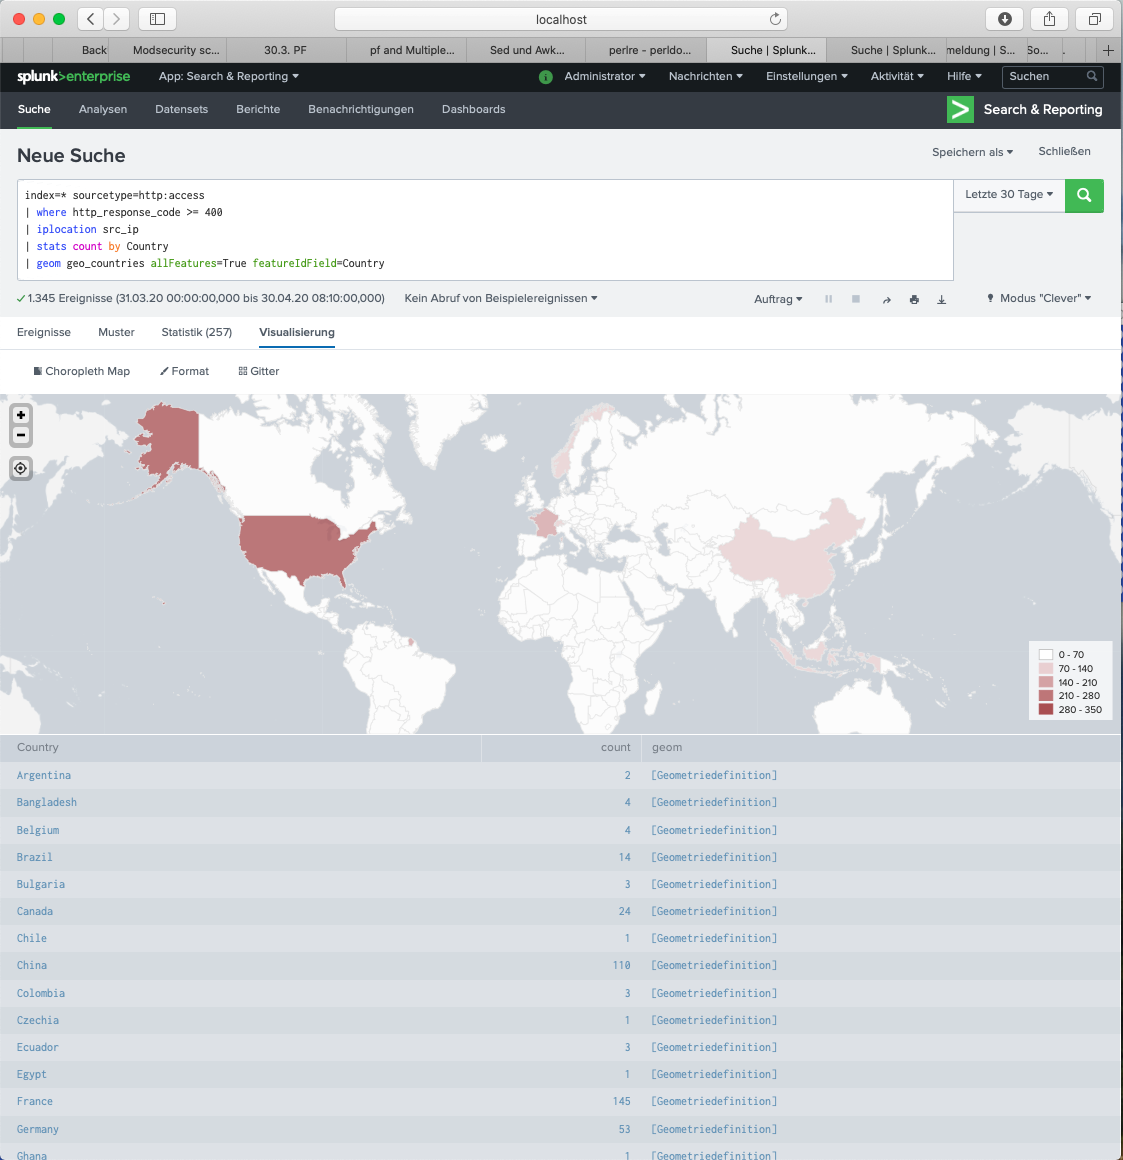
Task: Share the search job via arrow icon
Action: pyautogui.click(x=886, y=300)
